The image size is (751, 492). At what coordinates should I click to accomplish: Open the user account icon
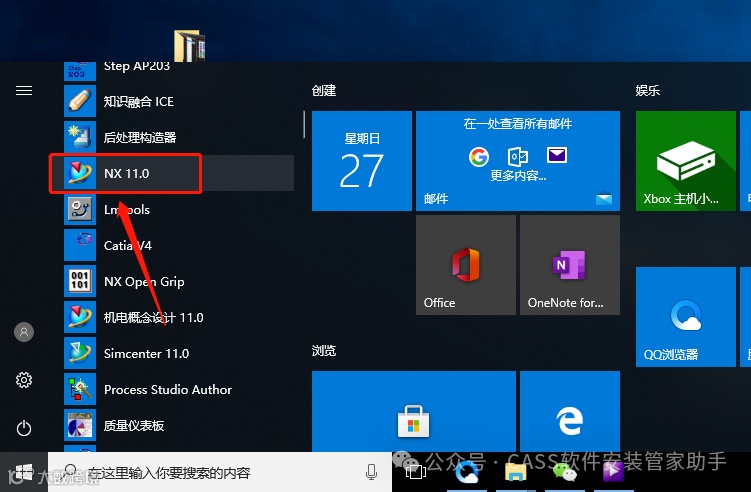pos(24,332)
